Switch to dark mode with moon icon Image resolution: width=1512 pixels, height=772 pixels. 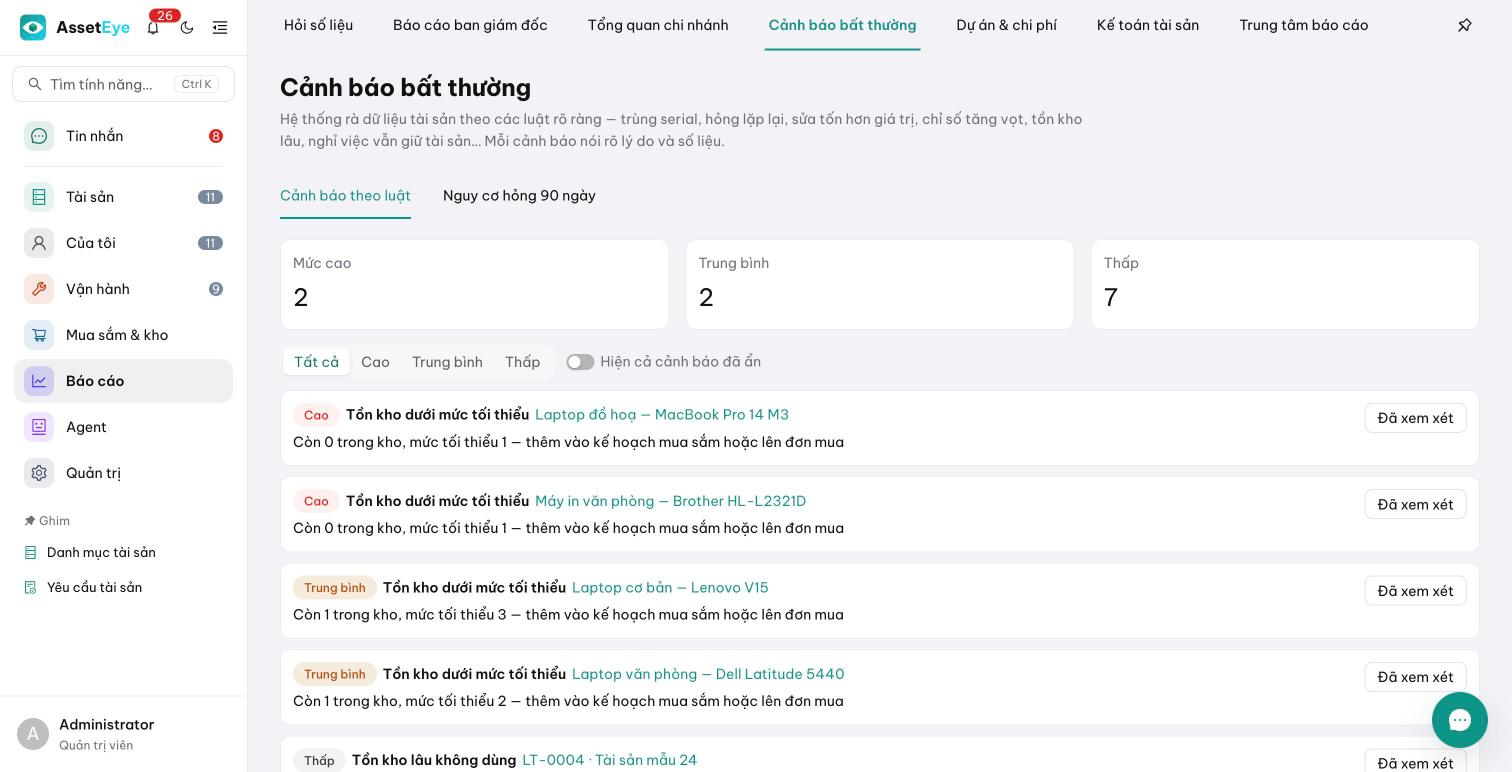pyautogui.click(x=187, y=28)
